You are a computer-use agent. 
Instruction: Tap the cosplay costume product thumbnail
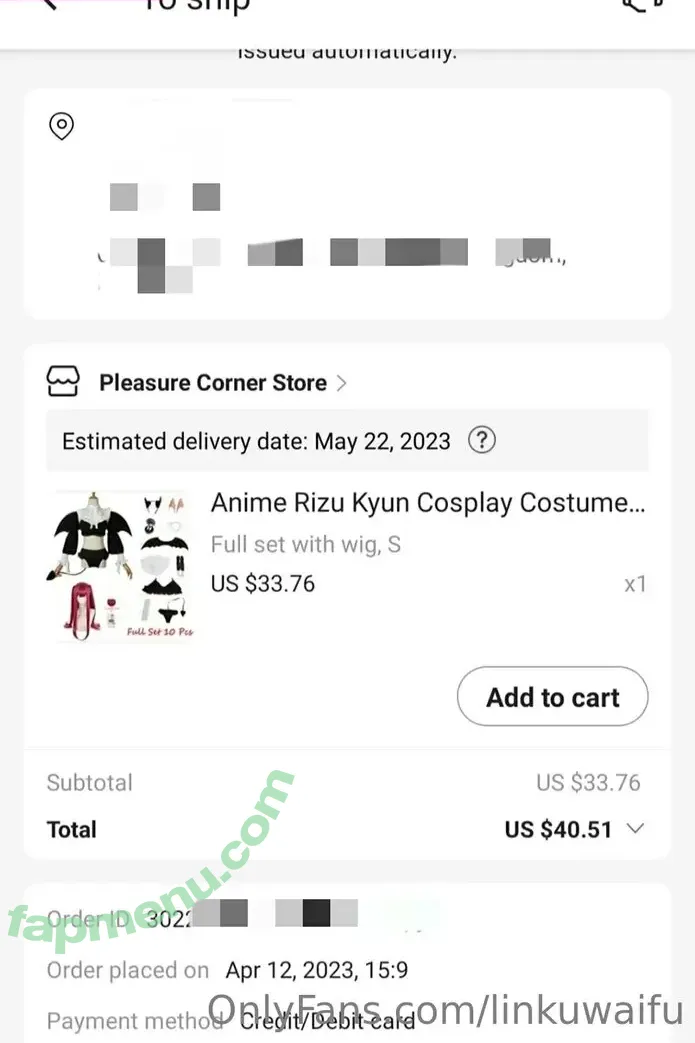pos(121,565)
